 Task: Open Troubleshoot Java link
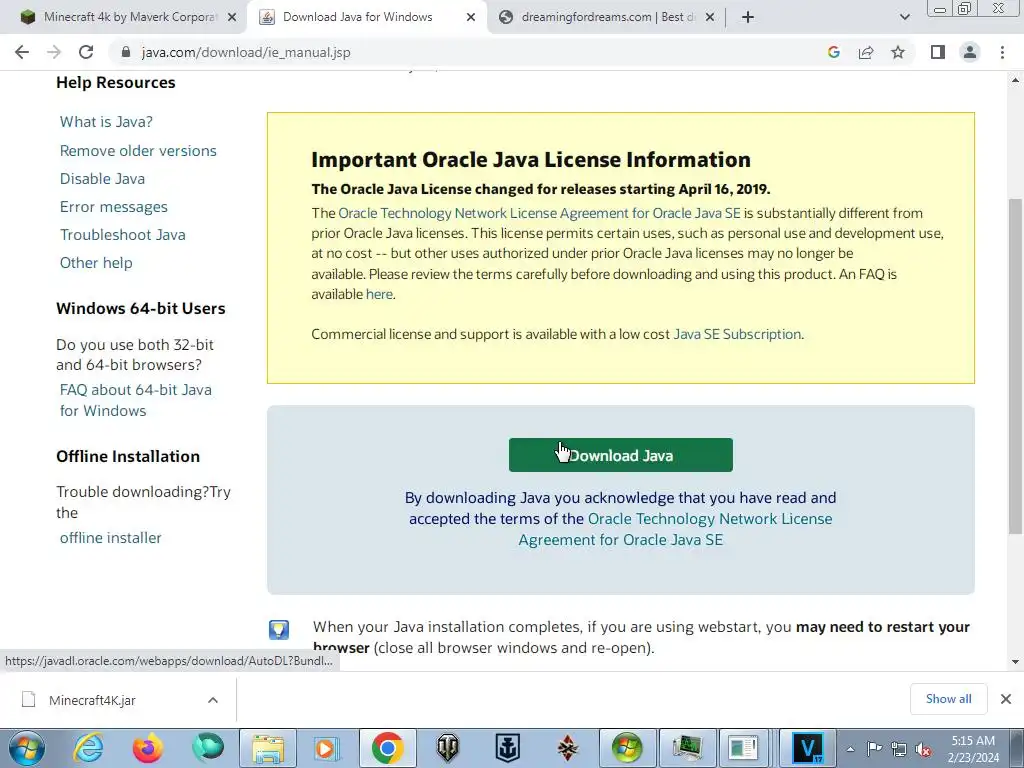coord(123,234)
